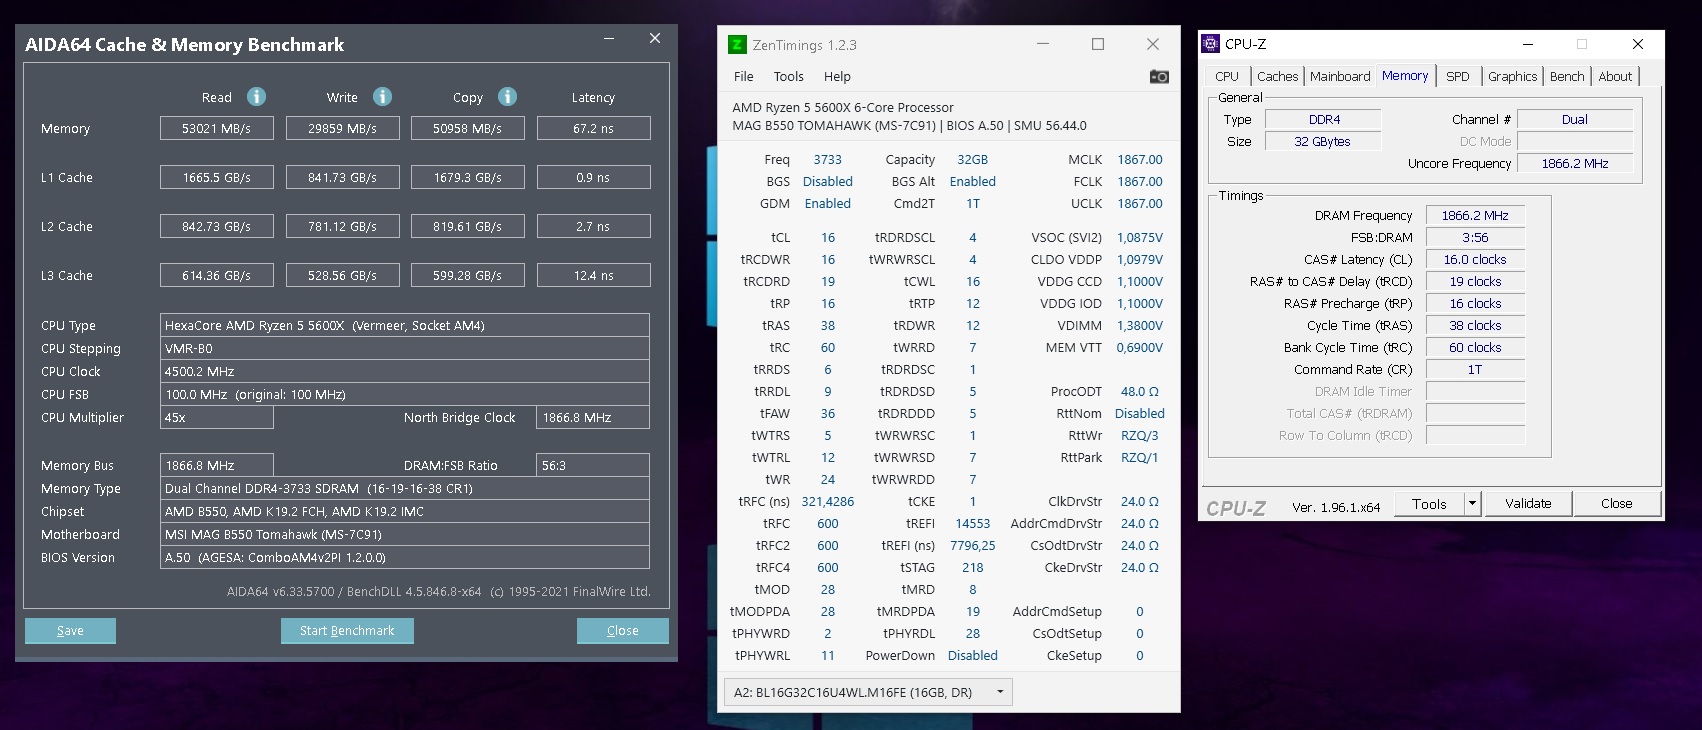Click the L1 Cache Read value 1665.5 GB/s

coord(217,177)
